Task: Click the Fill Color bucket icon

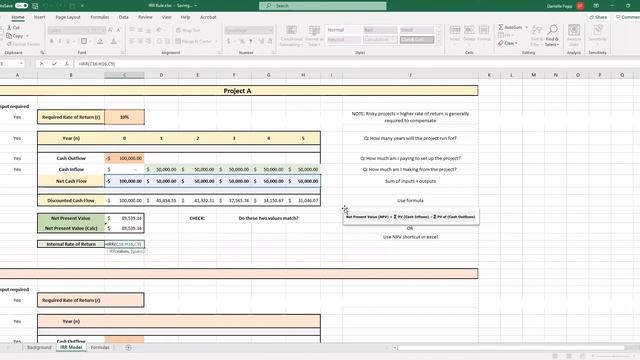Action: point(100,41)
